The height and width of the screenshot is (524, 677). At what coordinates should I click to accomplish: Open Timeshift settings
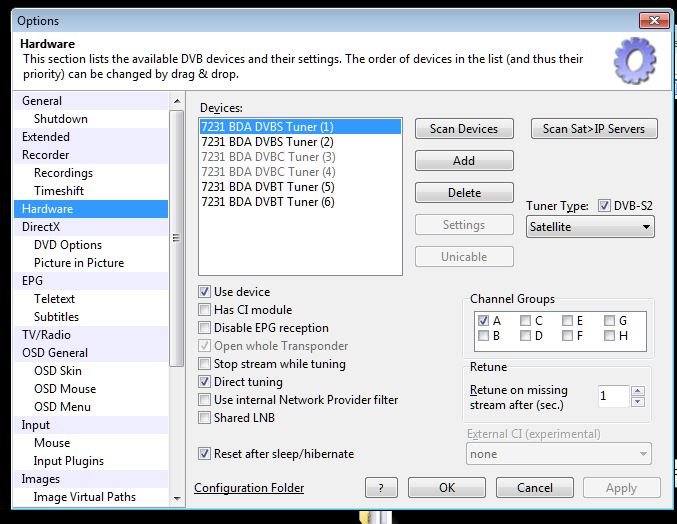91,191
